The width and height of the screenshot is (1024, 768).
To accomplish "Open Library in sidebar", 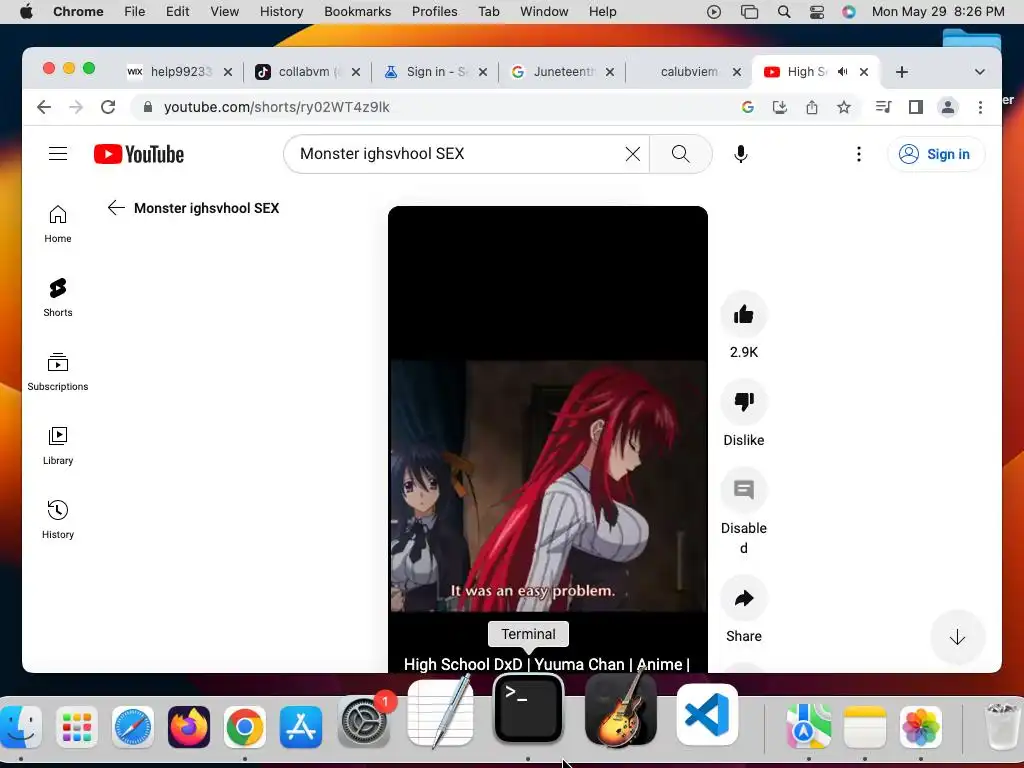I will (x=57, y=445).
